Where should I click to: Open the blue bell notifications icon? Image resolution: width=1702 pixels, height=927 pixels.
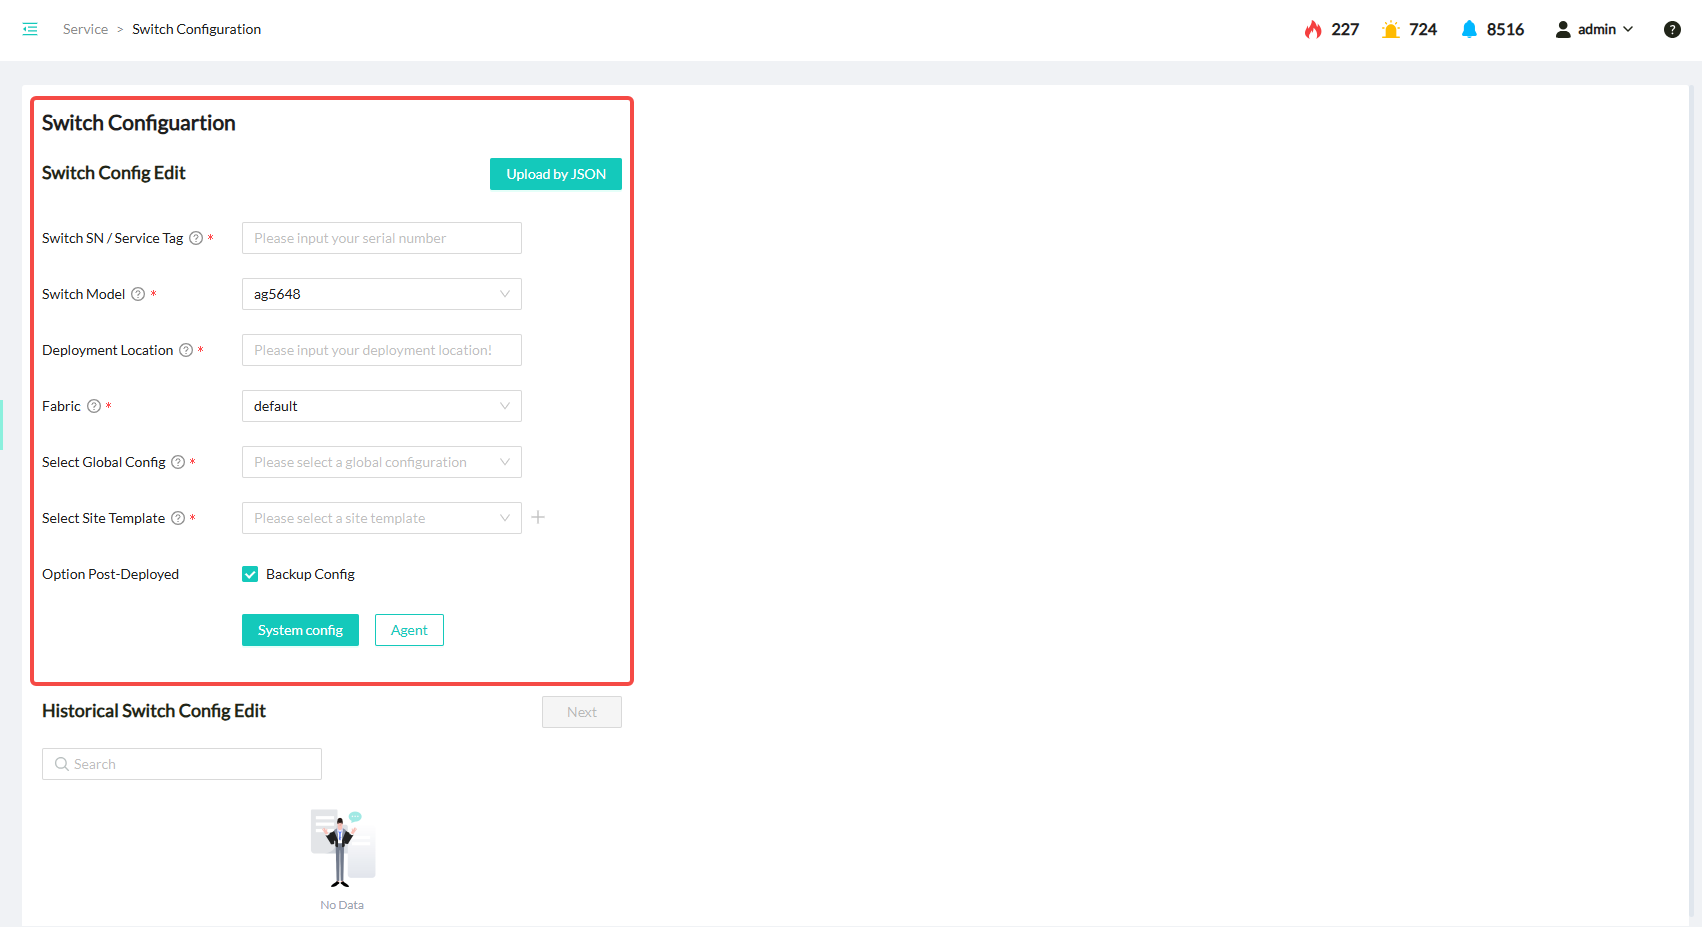coord(1469,29)
